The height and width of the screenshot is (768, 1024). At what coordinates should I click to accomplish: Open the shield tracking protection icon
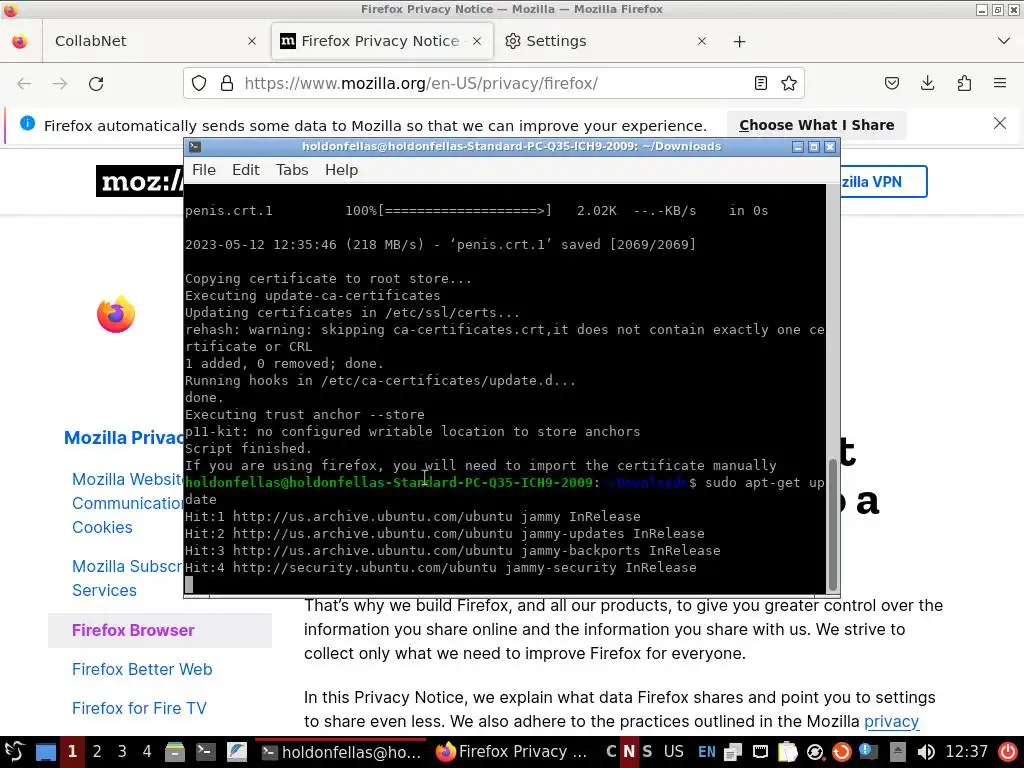199,84
